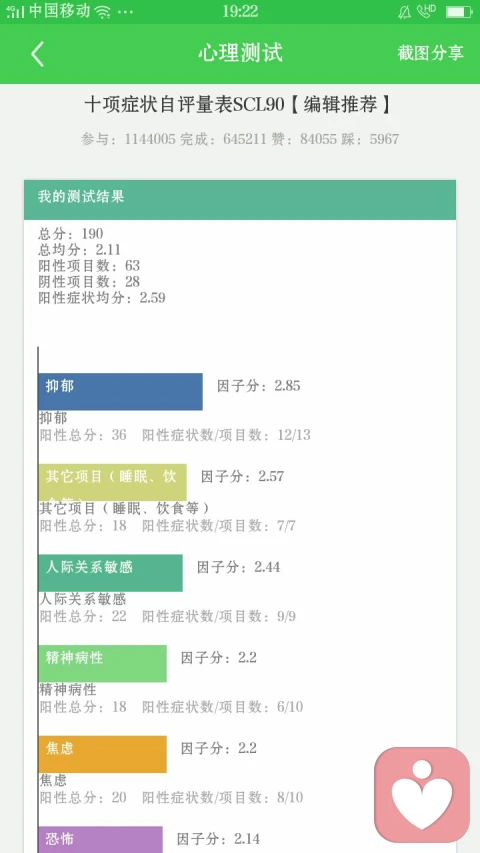Tap the muted bell status icon
This screenshot has width=480, height=853.
click(404, 12)
